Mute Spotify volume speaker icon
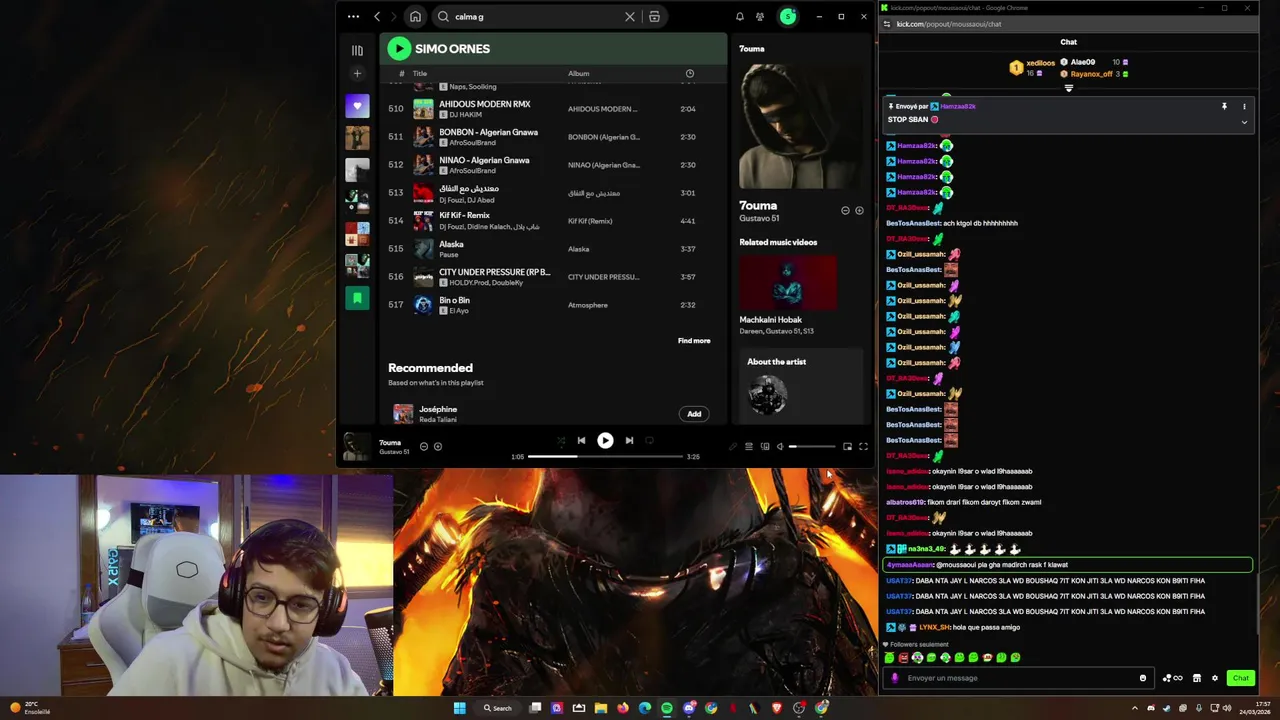This screenshot has width=1280, height=720. 781,447
